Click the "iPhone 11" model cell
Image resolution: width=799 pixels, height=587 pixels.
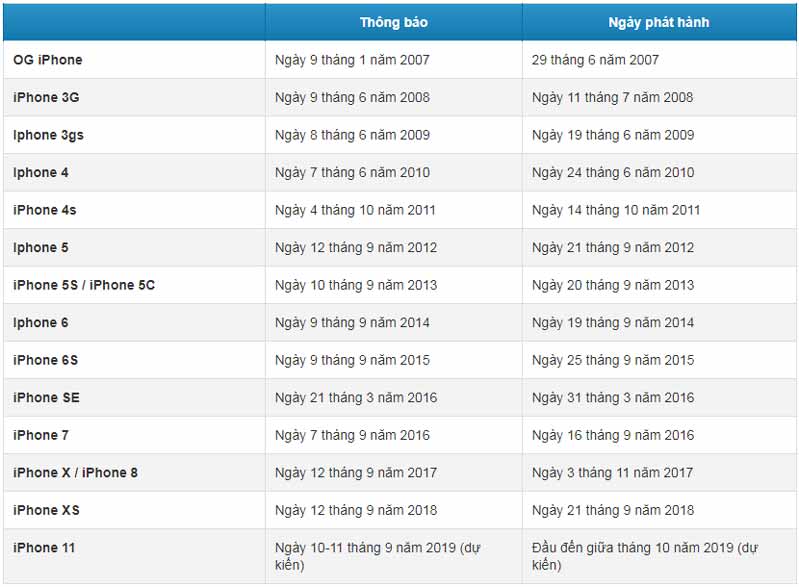(x=44, y=547)
